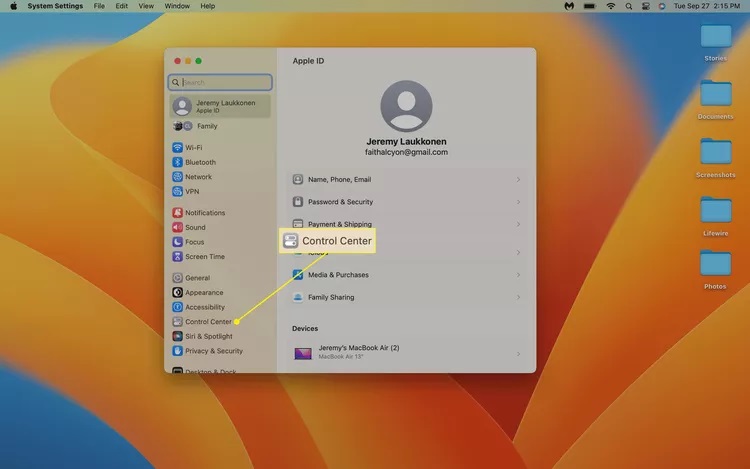Select Jeremy's MacBook Air device
This screenshot has height=469, width=750.
coord(406,352)
